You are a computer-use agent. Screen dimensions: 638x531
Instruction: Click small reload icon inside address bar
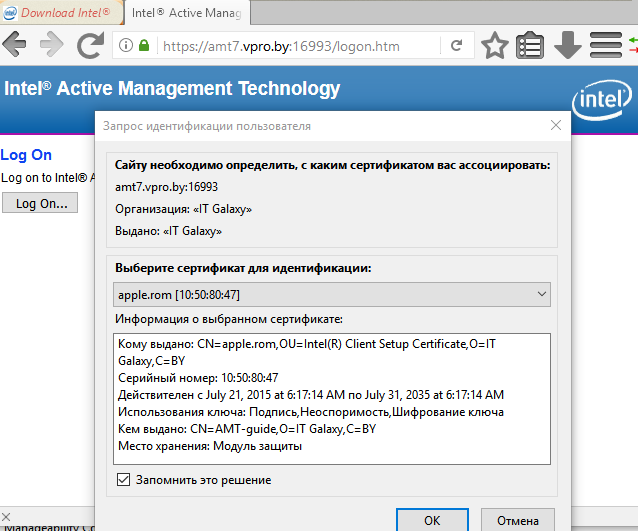coord(457,45)
